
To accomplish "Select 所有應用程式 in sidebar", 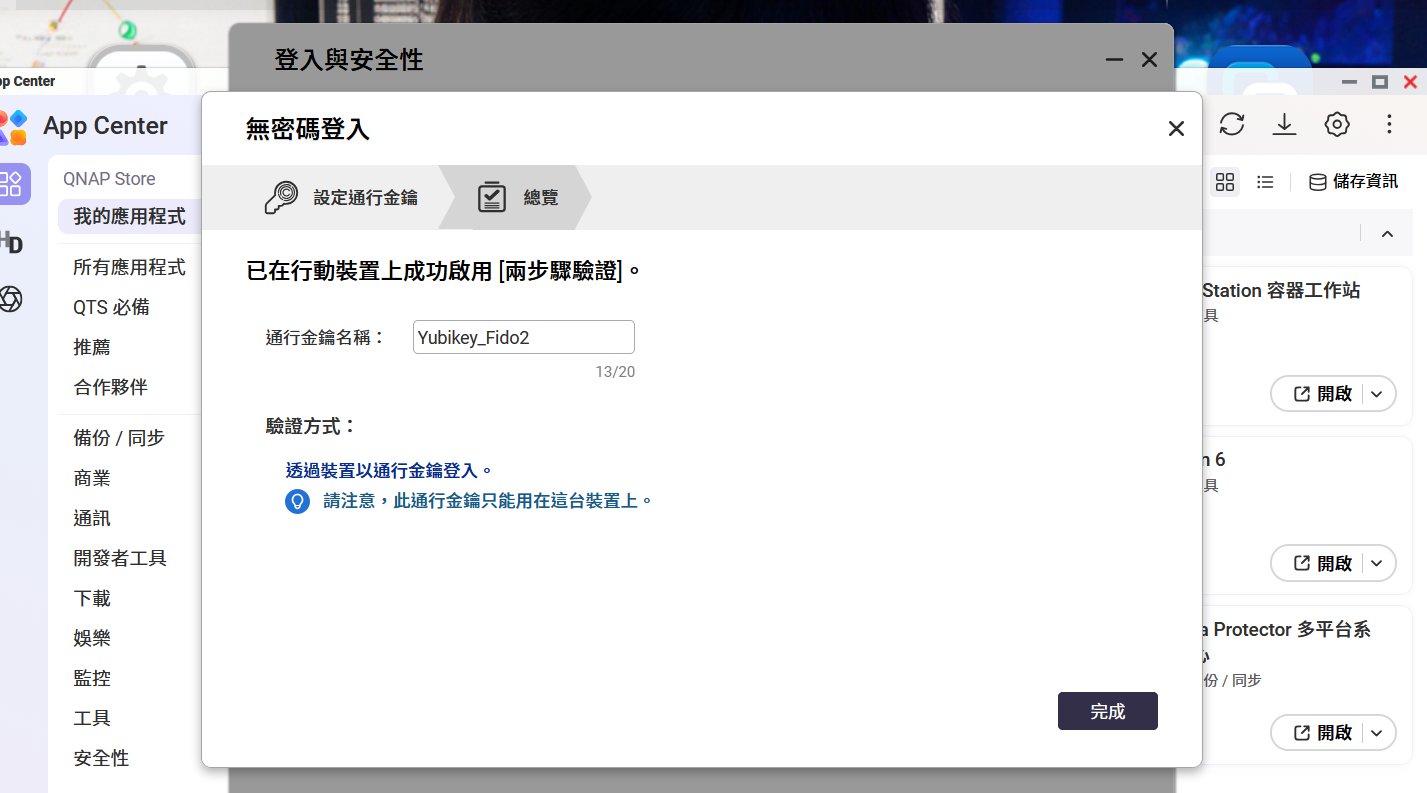I will coord(129,267).
